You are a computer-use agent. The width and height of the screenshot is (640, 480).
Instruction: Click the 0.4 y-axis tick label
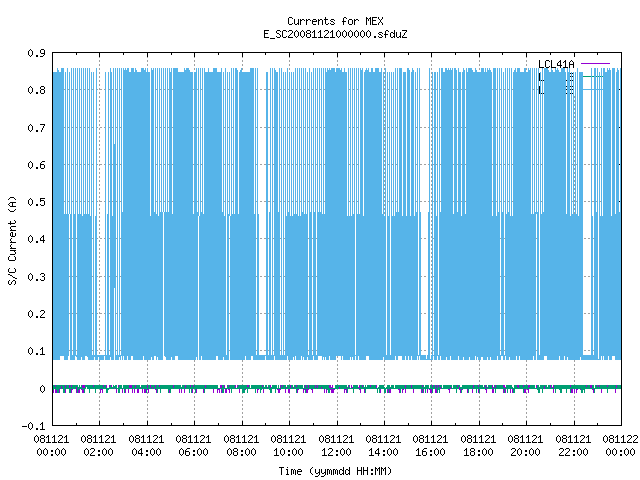(36, 239)
